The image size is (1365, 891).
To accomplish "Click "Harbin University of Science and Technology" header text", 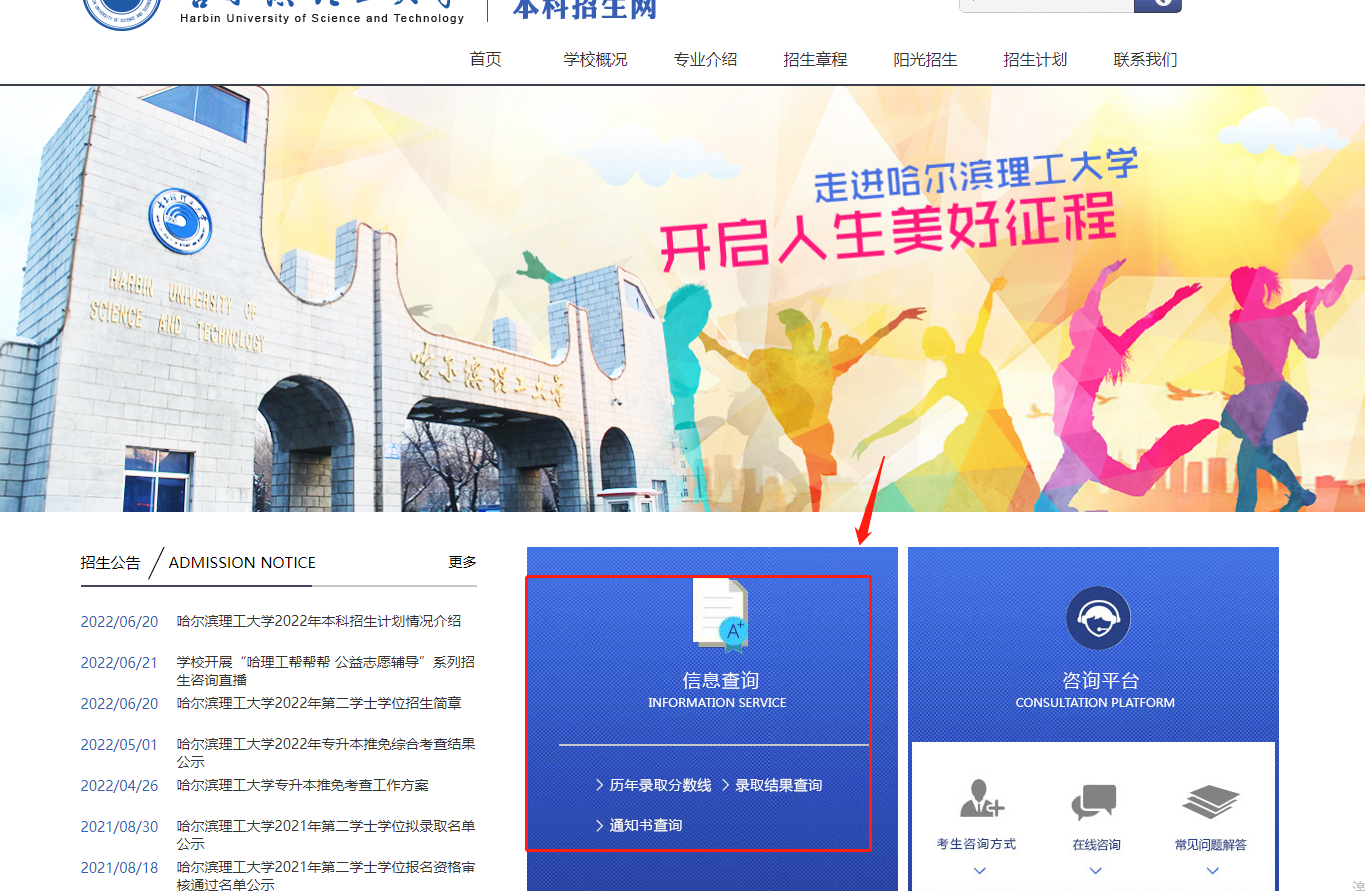I will coord(322,18).
